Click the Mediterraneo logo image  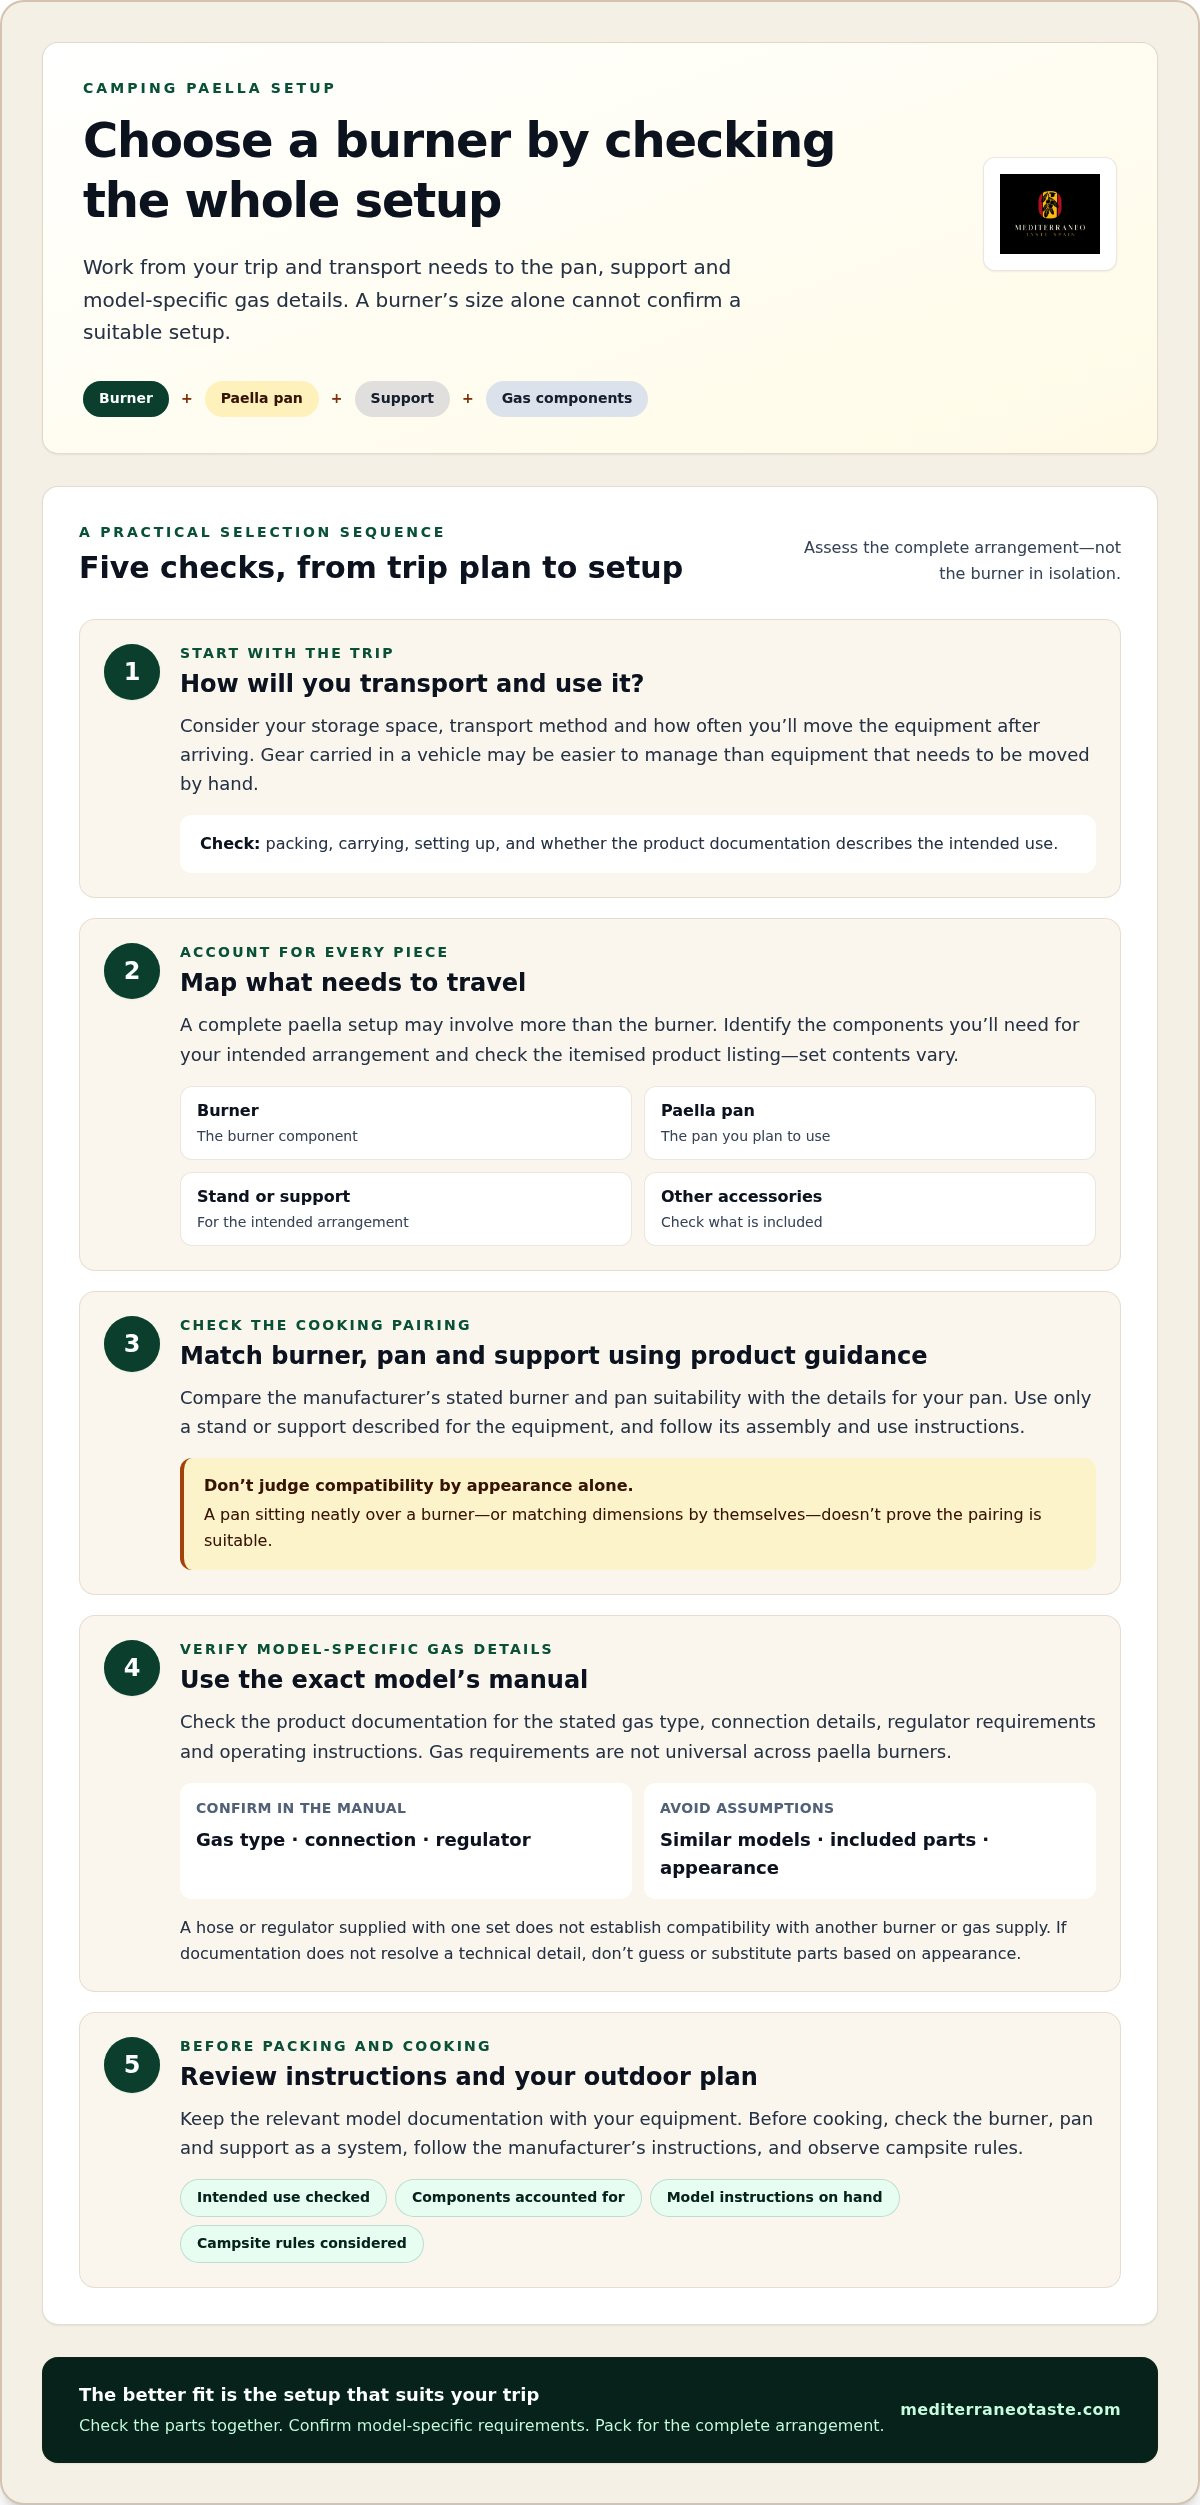pyautogui.click(x=1050, y=214)
